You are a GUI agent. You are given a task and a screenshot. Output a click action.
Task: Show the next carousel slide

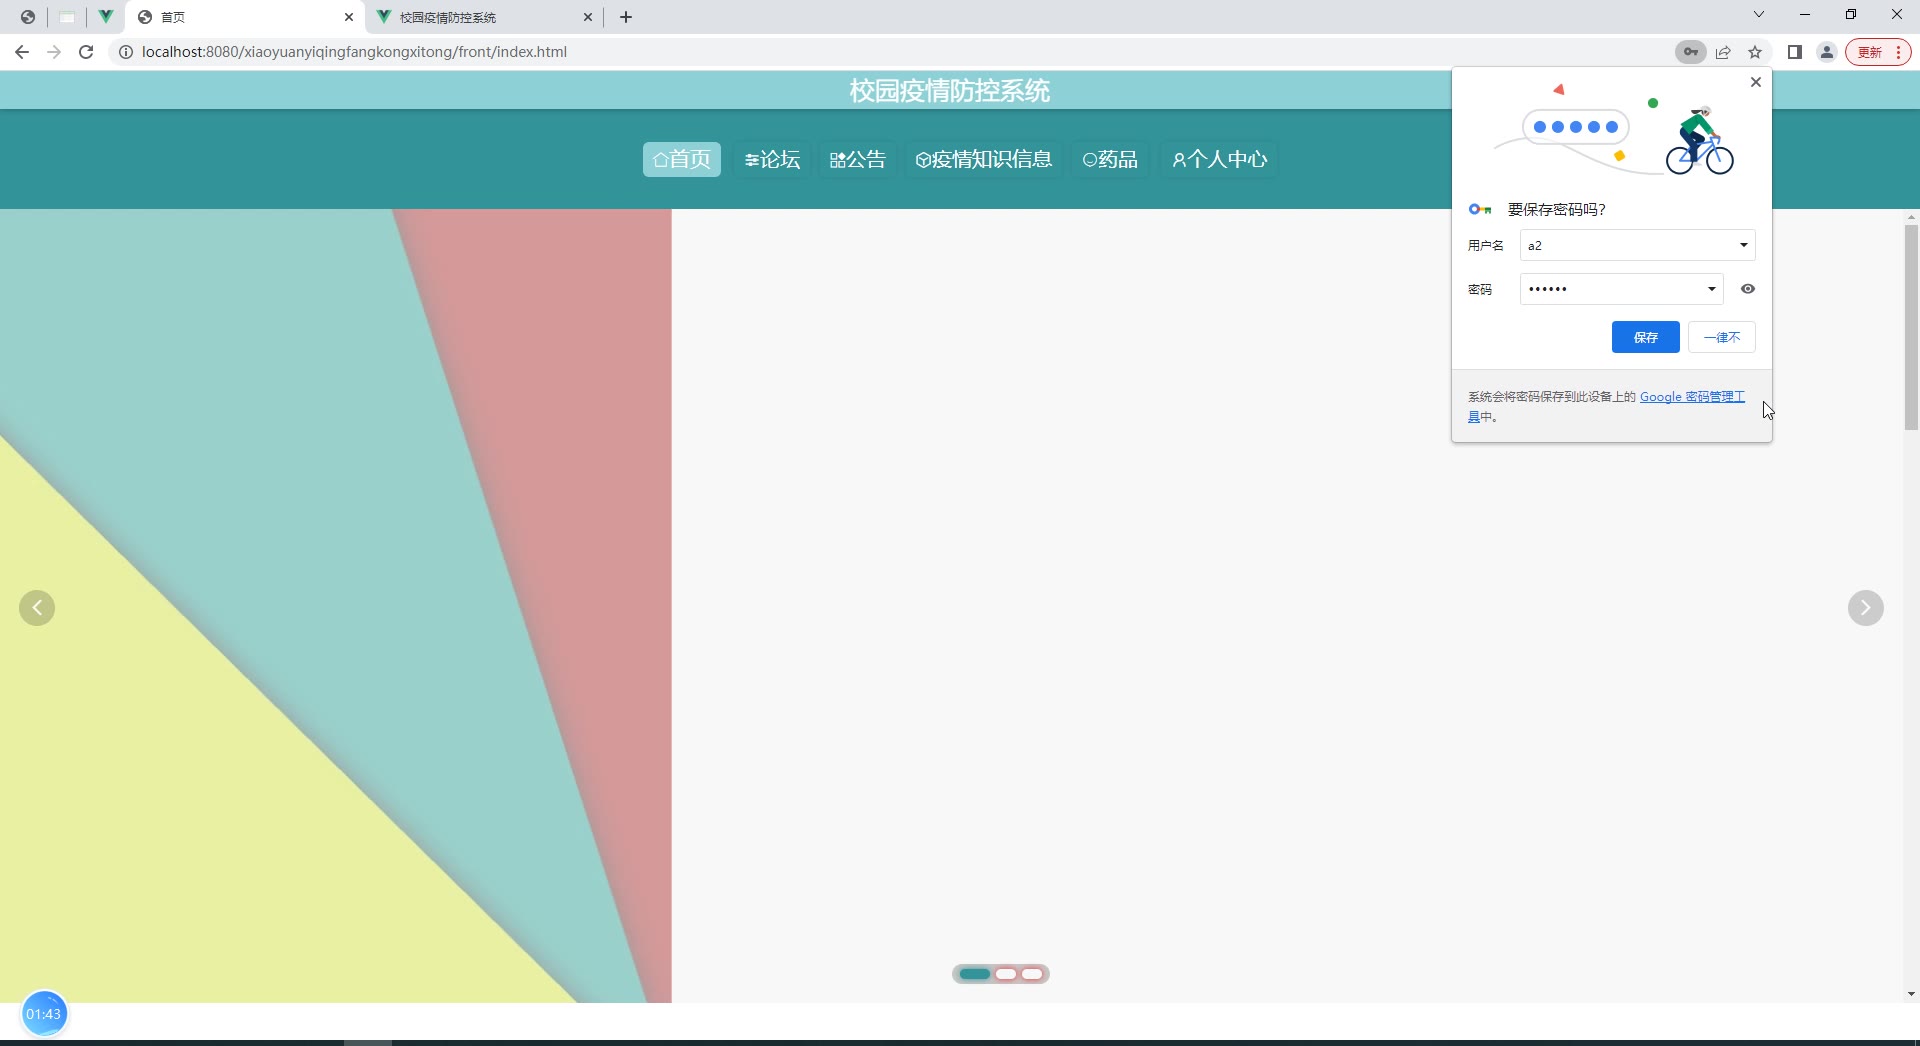[x=1866, y=608]
